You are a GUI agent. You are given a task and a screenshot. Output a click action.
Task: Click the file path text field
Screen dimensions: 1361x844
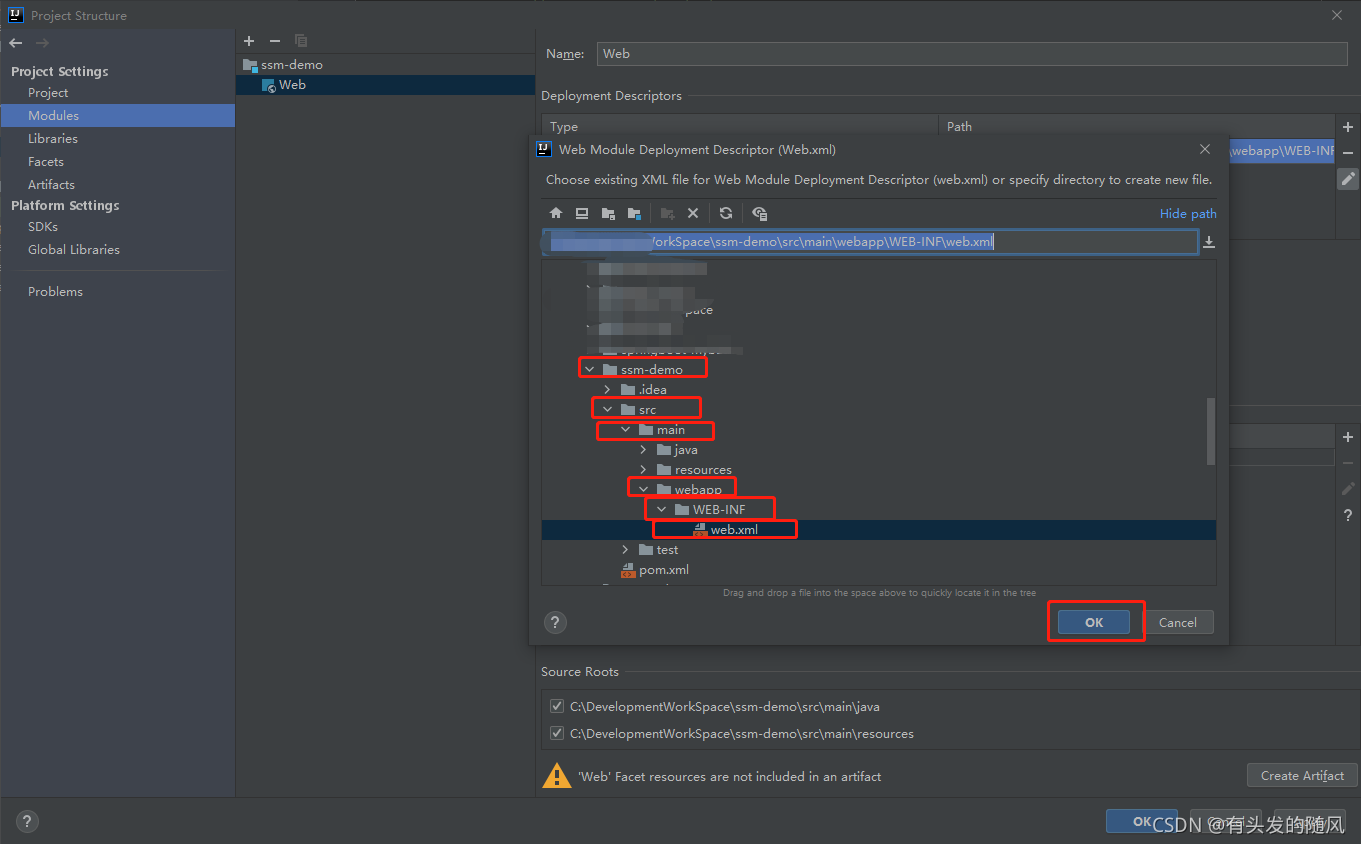coord(870,242)
